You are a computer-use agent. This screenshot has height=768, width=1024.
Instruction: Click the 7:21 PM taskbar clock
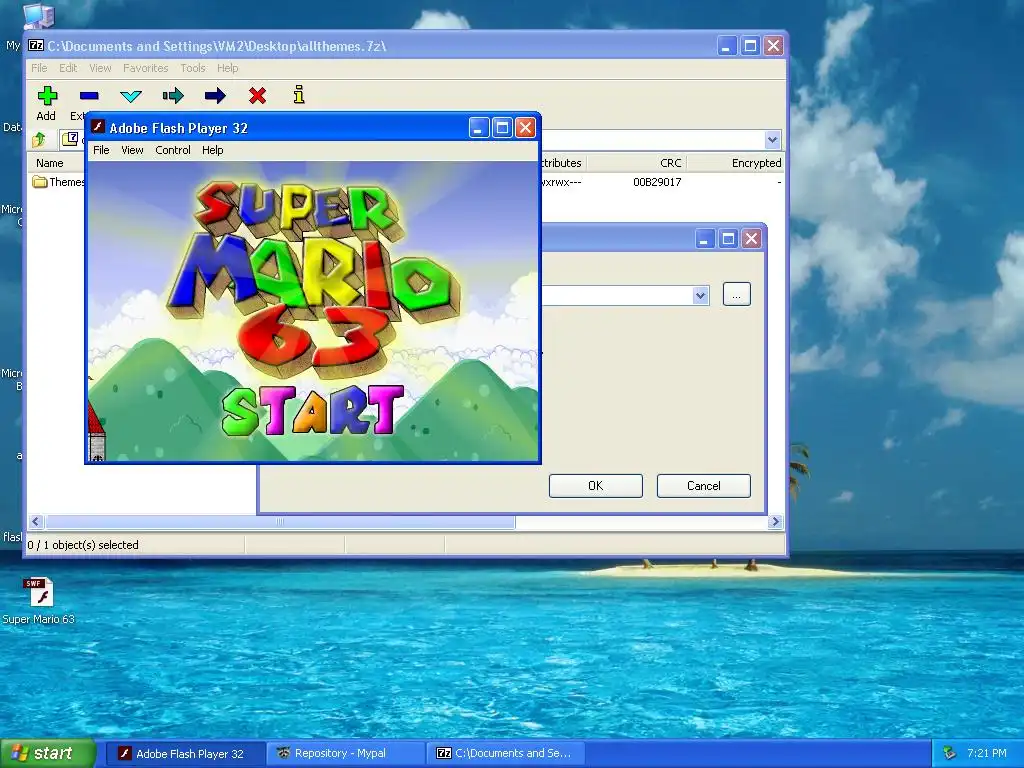pos(987,754)
